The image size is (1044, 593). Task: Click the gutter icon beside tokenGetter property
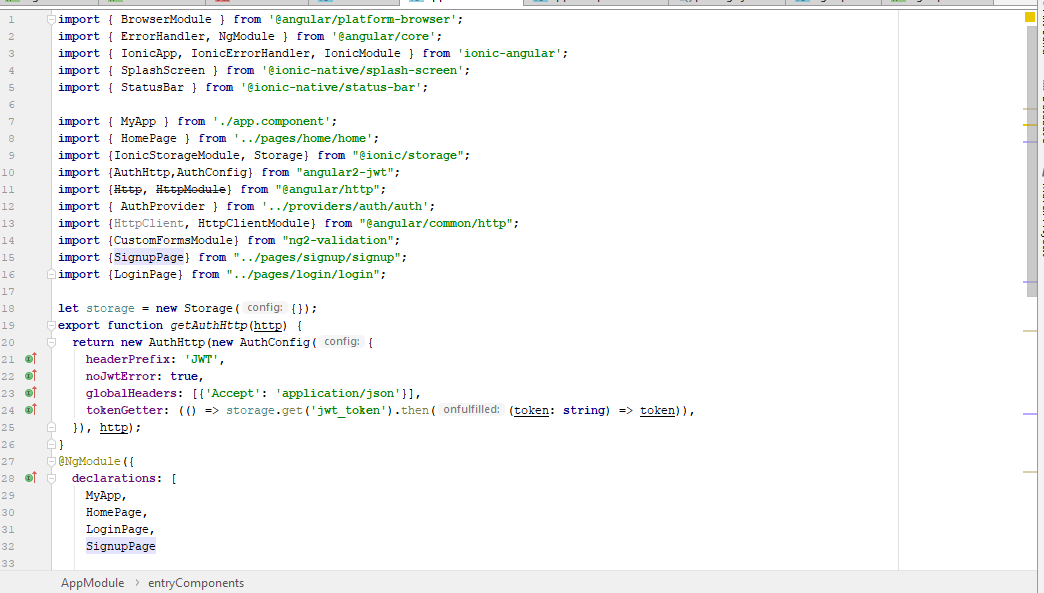(x=29, y=410)
